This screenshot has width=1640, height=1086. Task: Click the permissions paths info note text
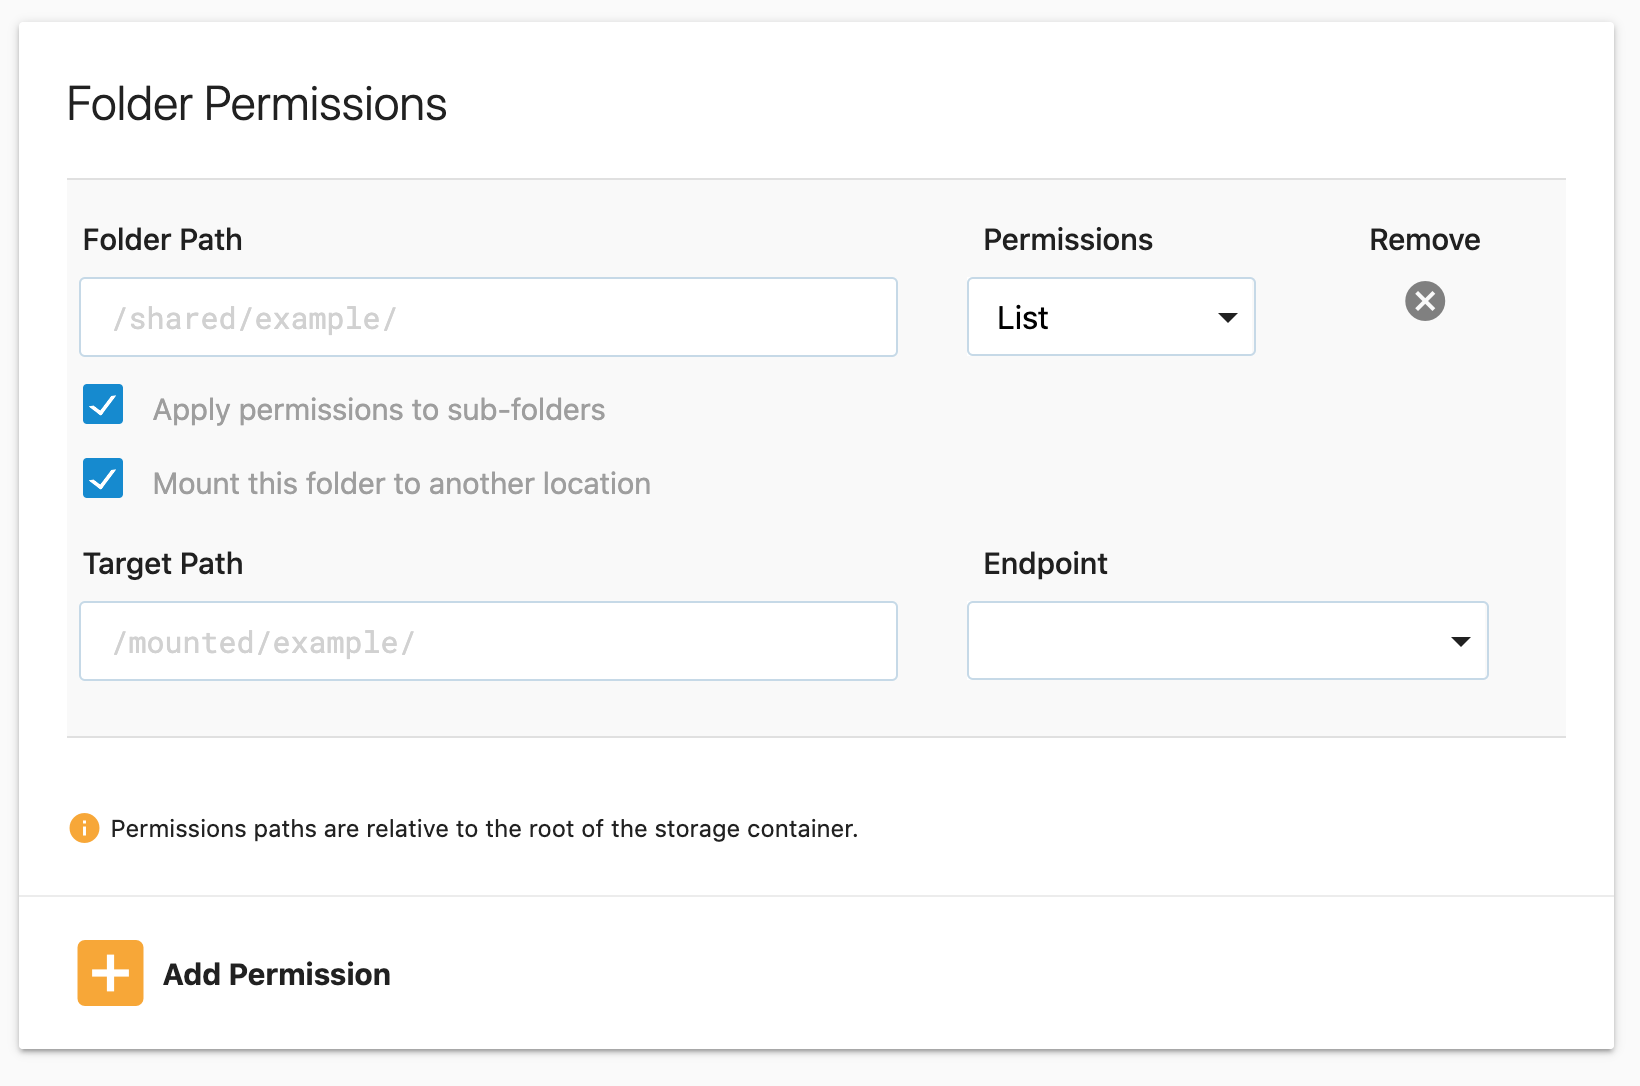(x=484, y=829)
